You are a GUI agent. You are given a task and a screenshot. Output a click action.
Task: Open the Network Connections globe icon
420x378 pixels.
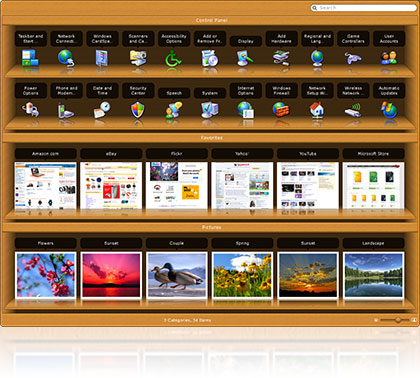66,58
